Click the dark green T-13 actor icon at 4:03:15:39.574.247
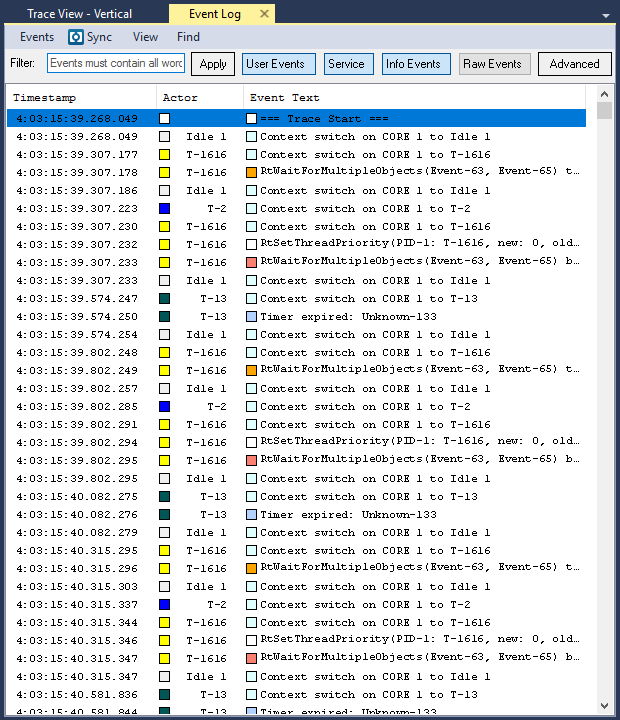Viewport: 620px width, 720px height. pos(165,299)
